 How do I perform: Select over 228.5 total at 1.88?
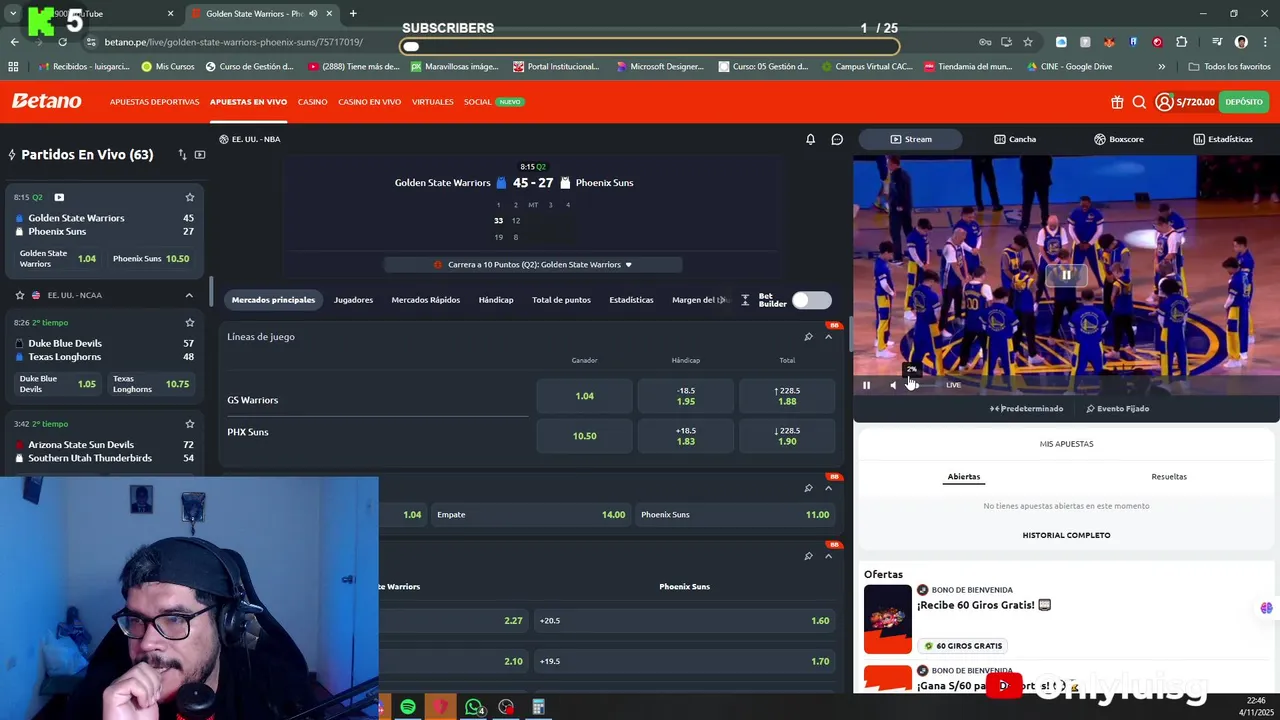pos(787,396)
